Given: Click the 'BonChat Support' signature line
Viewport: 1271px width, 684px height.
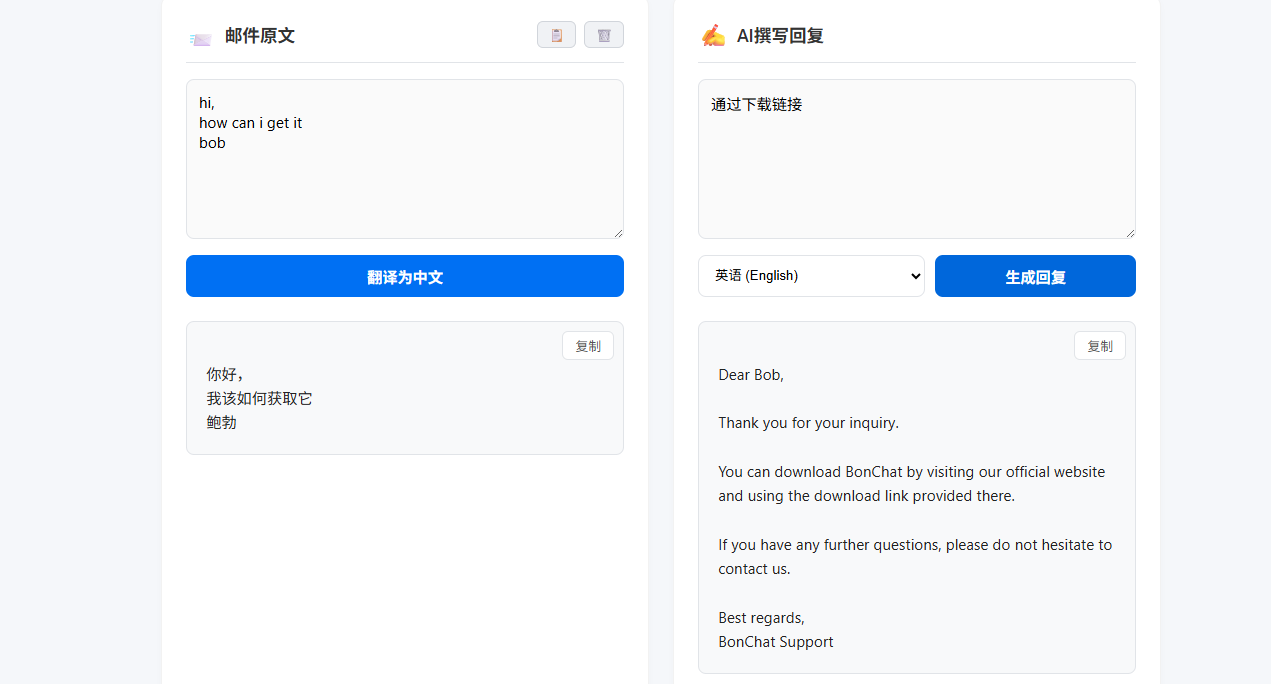Looking at the screenshot, I should coord(775,642).
